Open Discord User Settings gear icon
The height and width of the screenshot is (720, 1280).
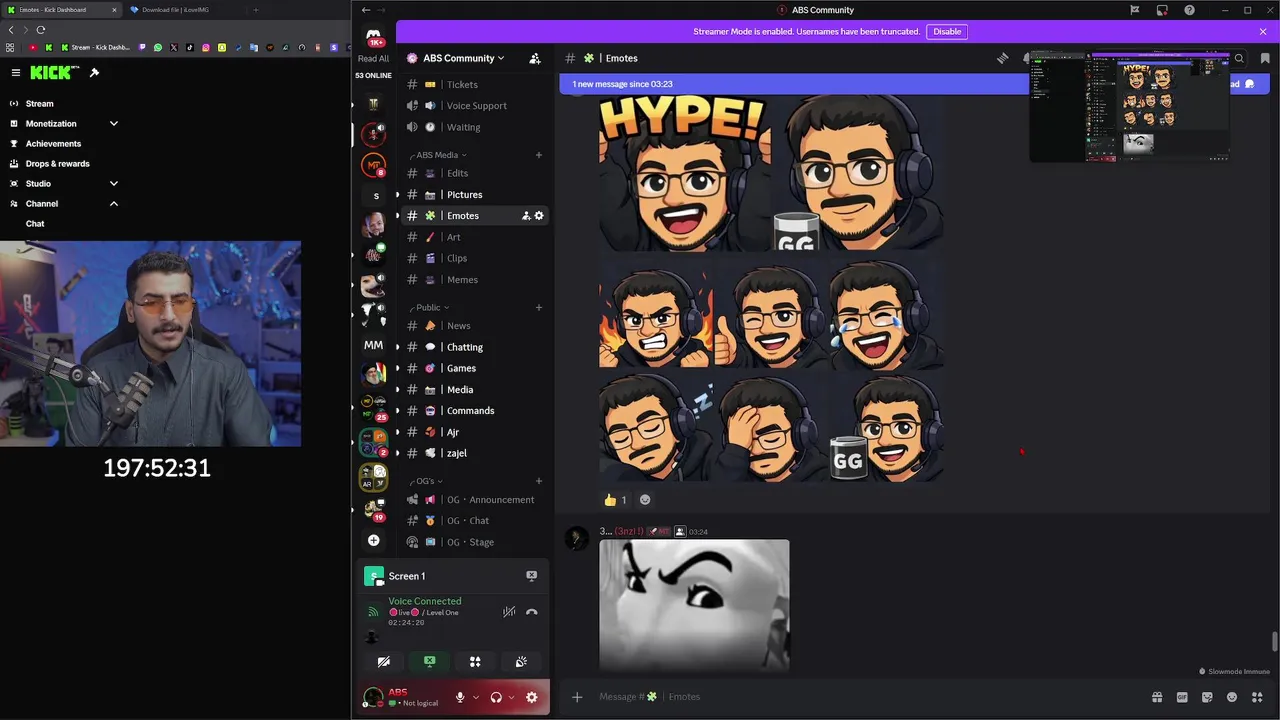(531, 697)
